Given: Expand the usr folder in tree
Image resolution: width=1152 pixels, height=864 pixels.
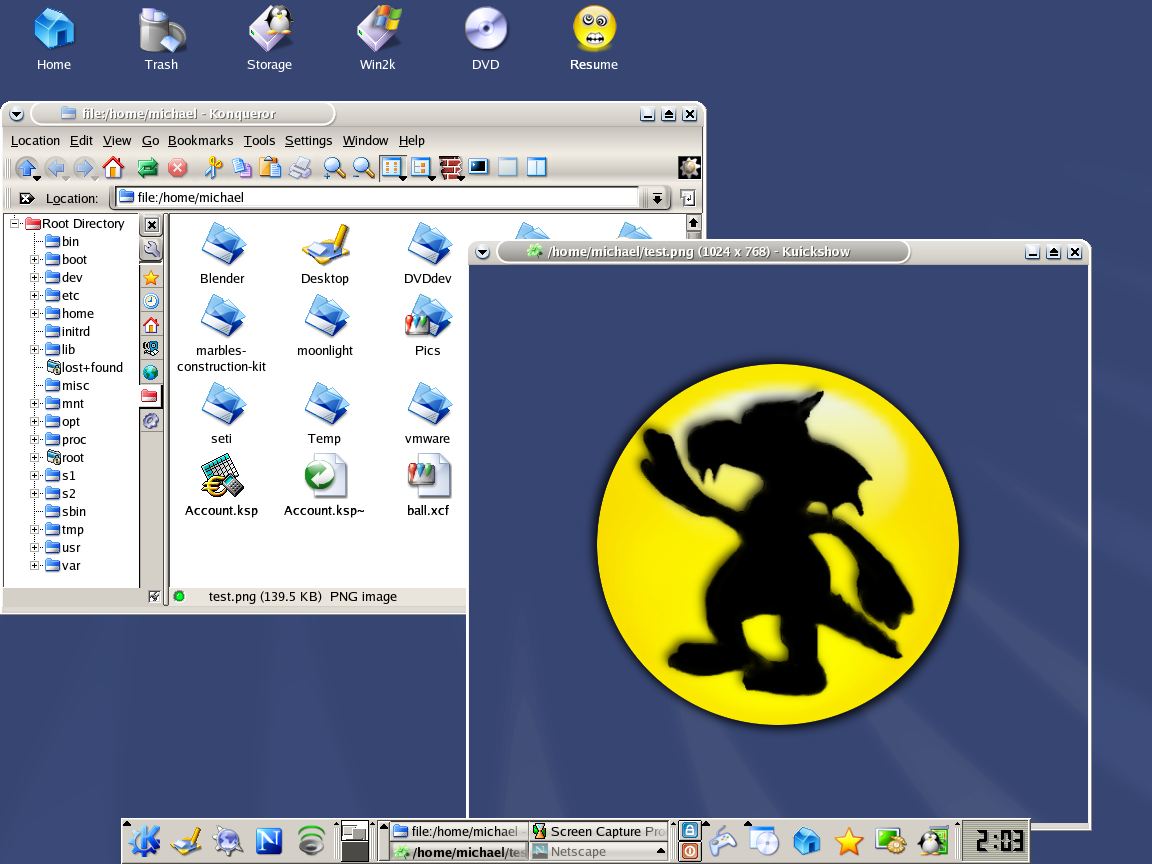Looking at the screenshot, I should (x=35, y=548).
